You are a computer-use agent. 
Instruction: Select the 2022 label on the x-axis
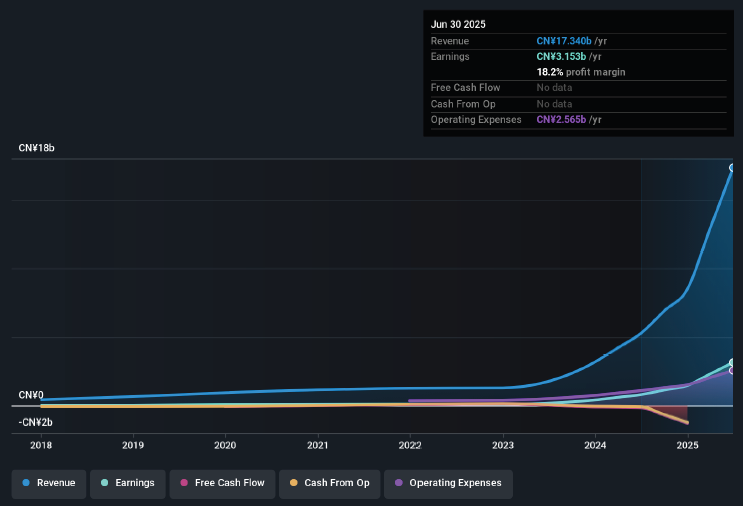(410, 445)
